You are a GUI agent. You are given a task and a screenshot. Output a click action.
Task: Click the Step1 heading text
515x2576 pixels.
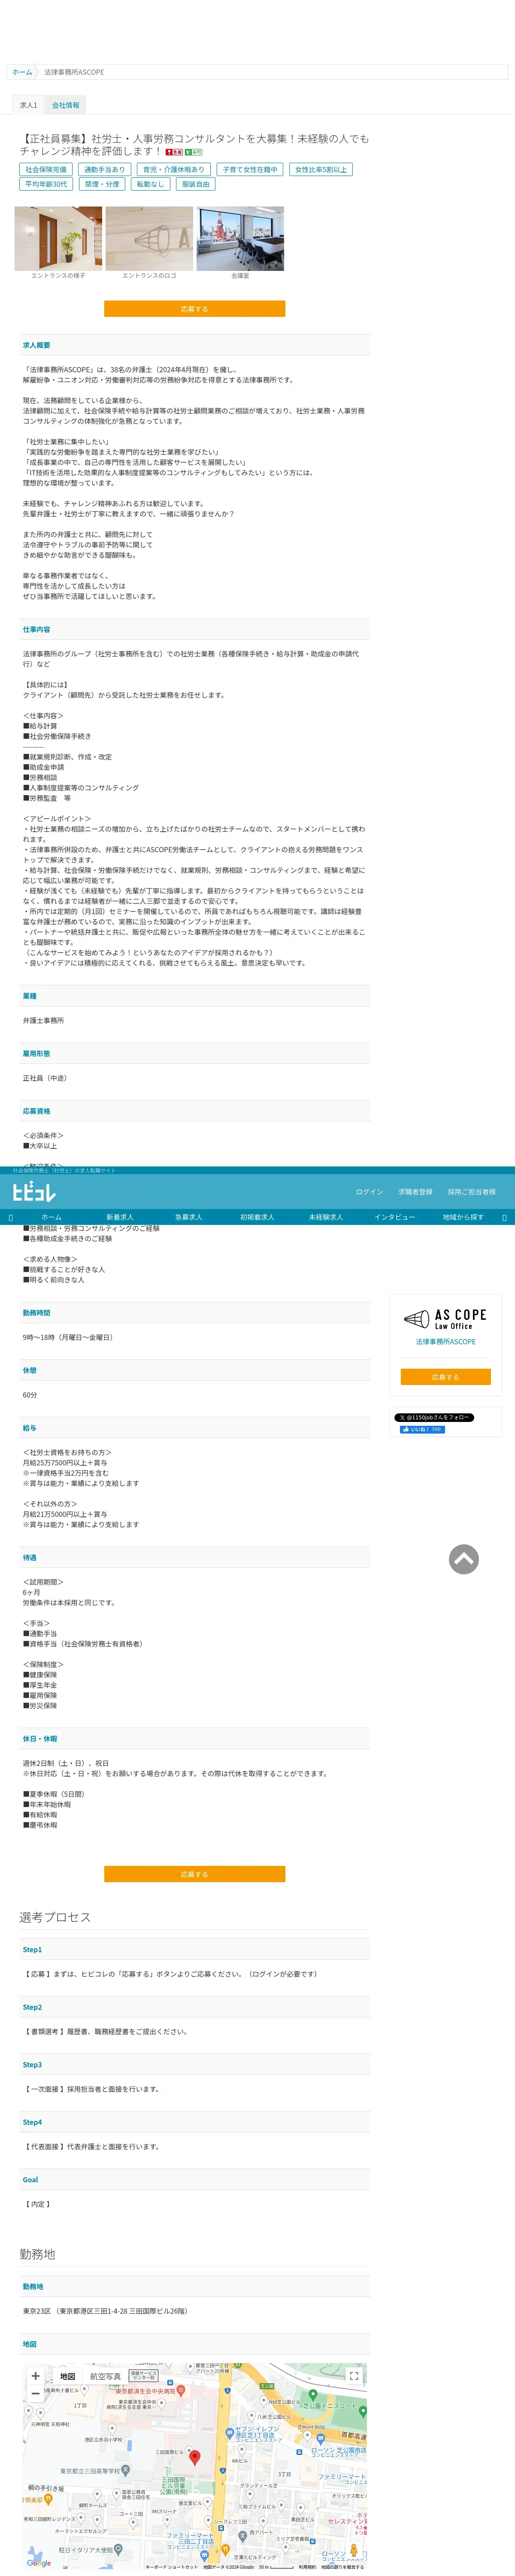point(32,1950)
